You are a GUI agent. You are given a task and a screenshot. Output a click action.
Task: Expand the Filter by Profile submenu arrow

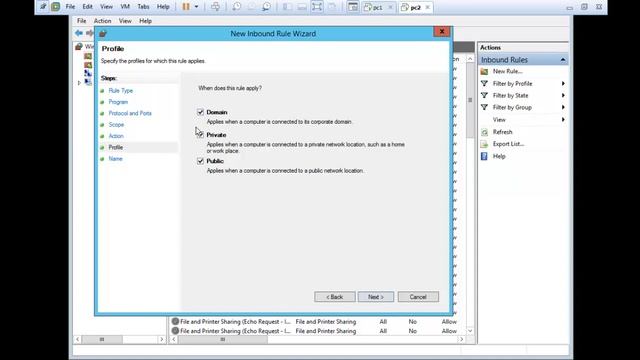pyautogui.click(x=563, y=83)
